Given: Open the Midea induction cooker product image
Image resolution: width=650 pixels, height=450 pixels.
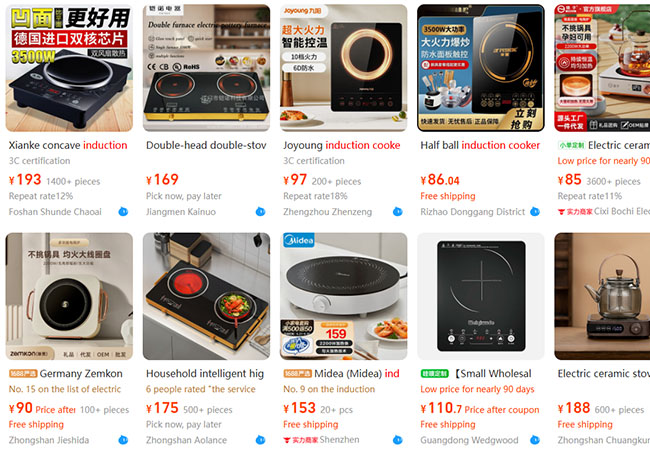Looking at the screenshot, I should point(344,296).
